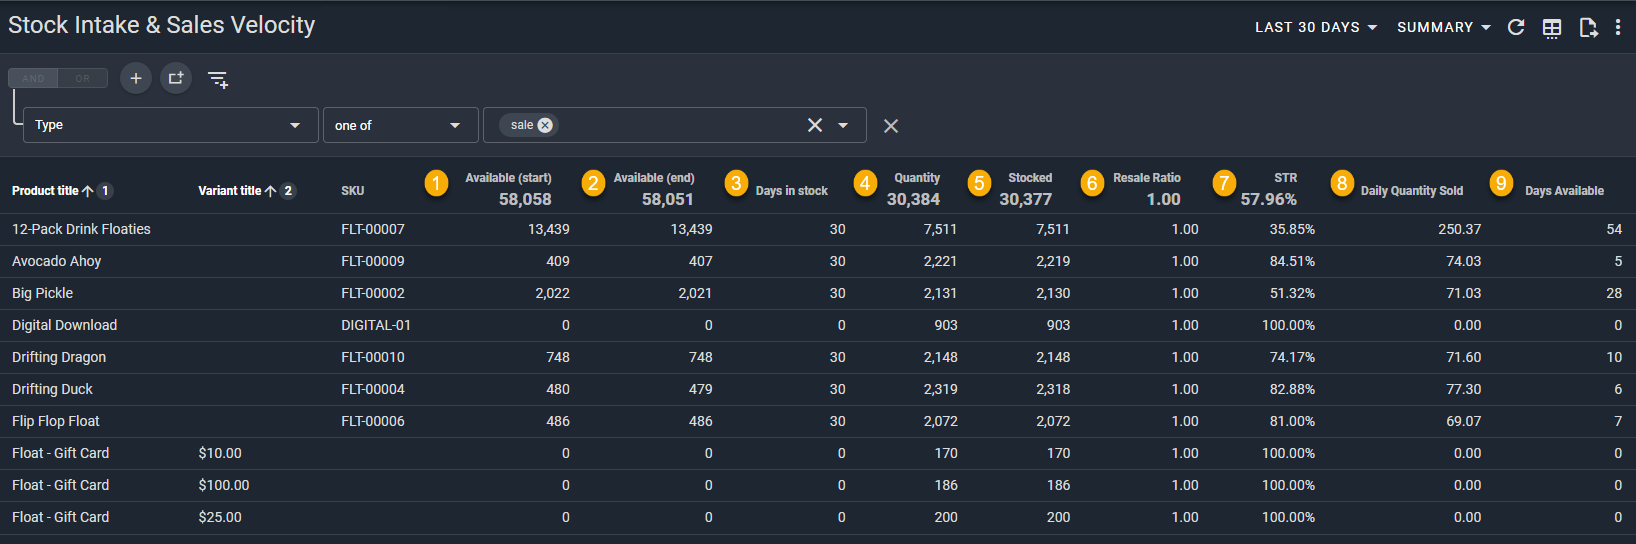1636x544 pixels.
Task: Click the add filter group icon
Action: coord(176,78)
